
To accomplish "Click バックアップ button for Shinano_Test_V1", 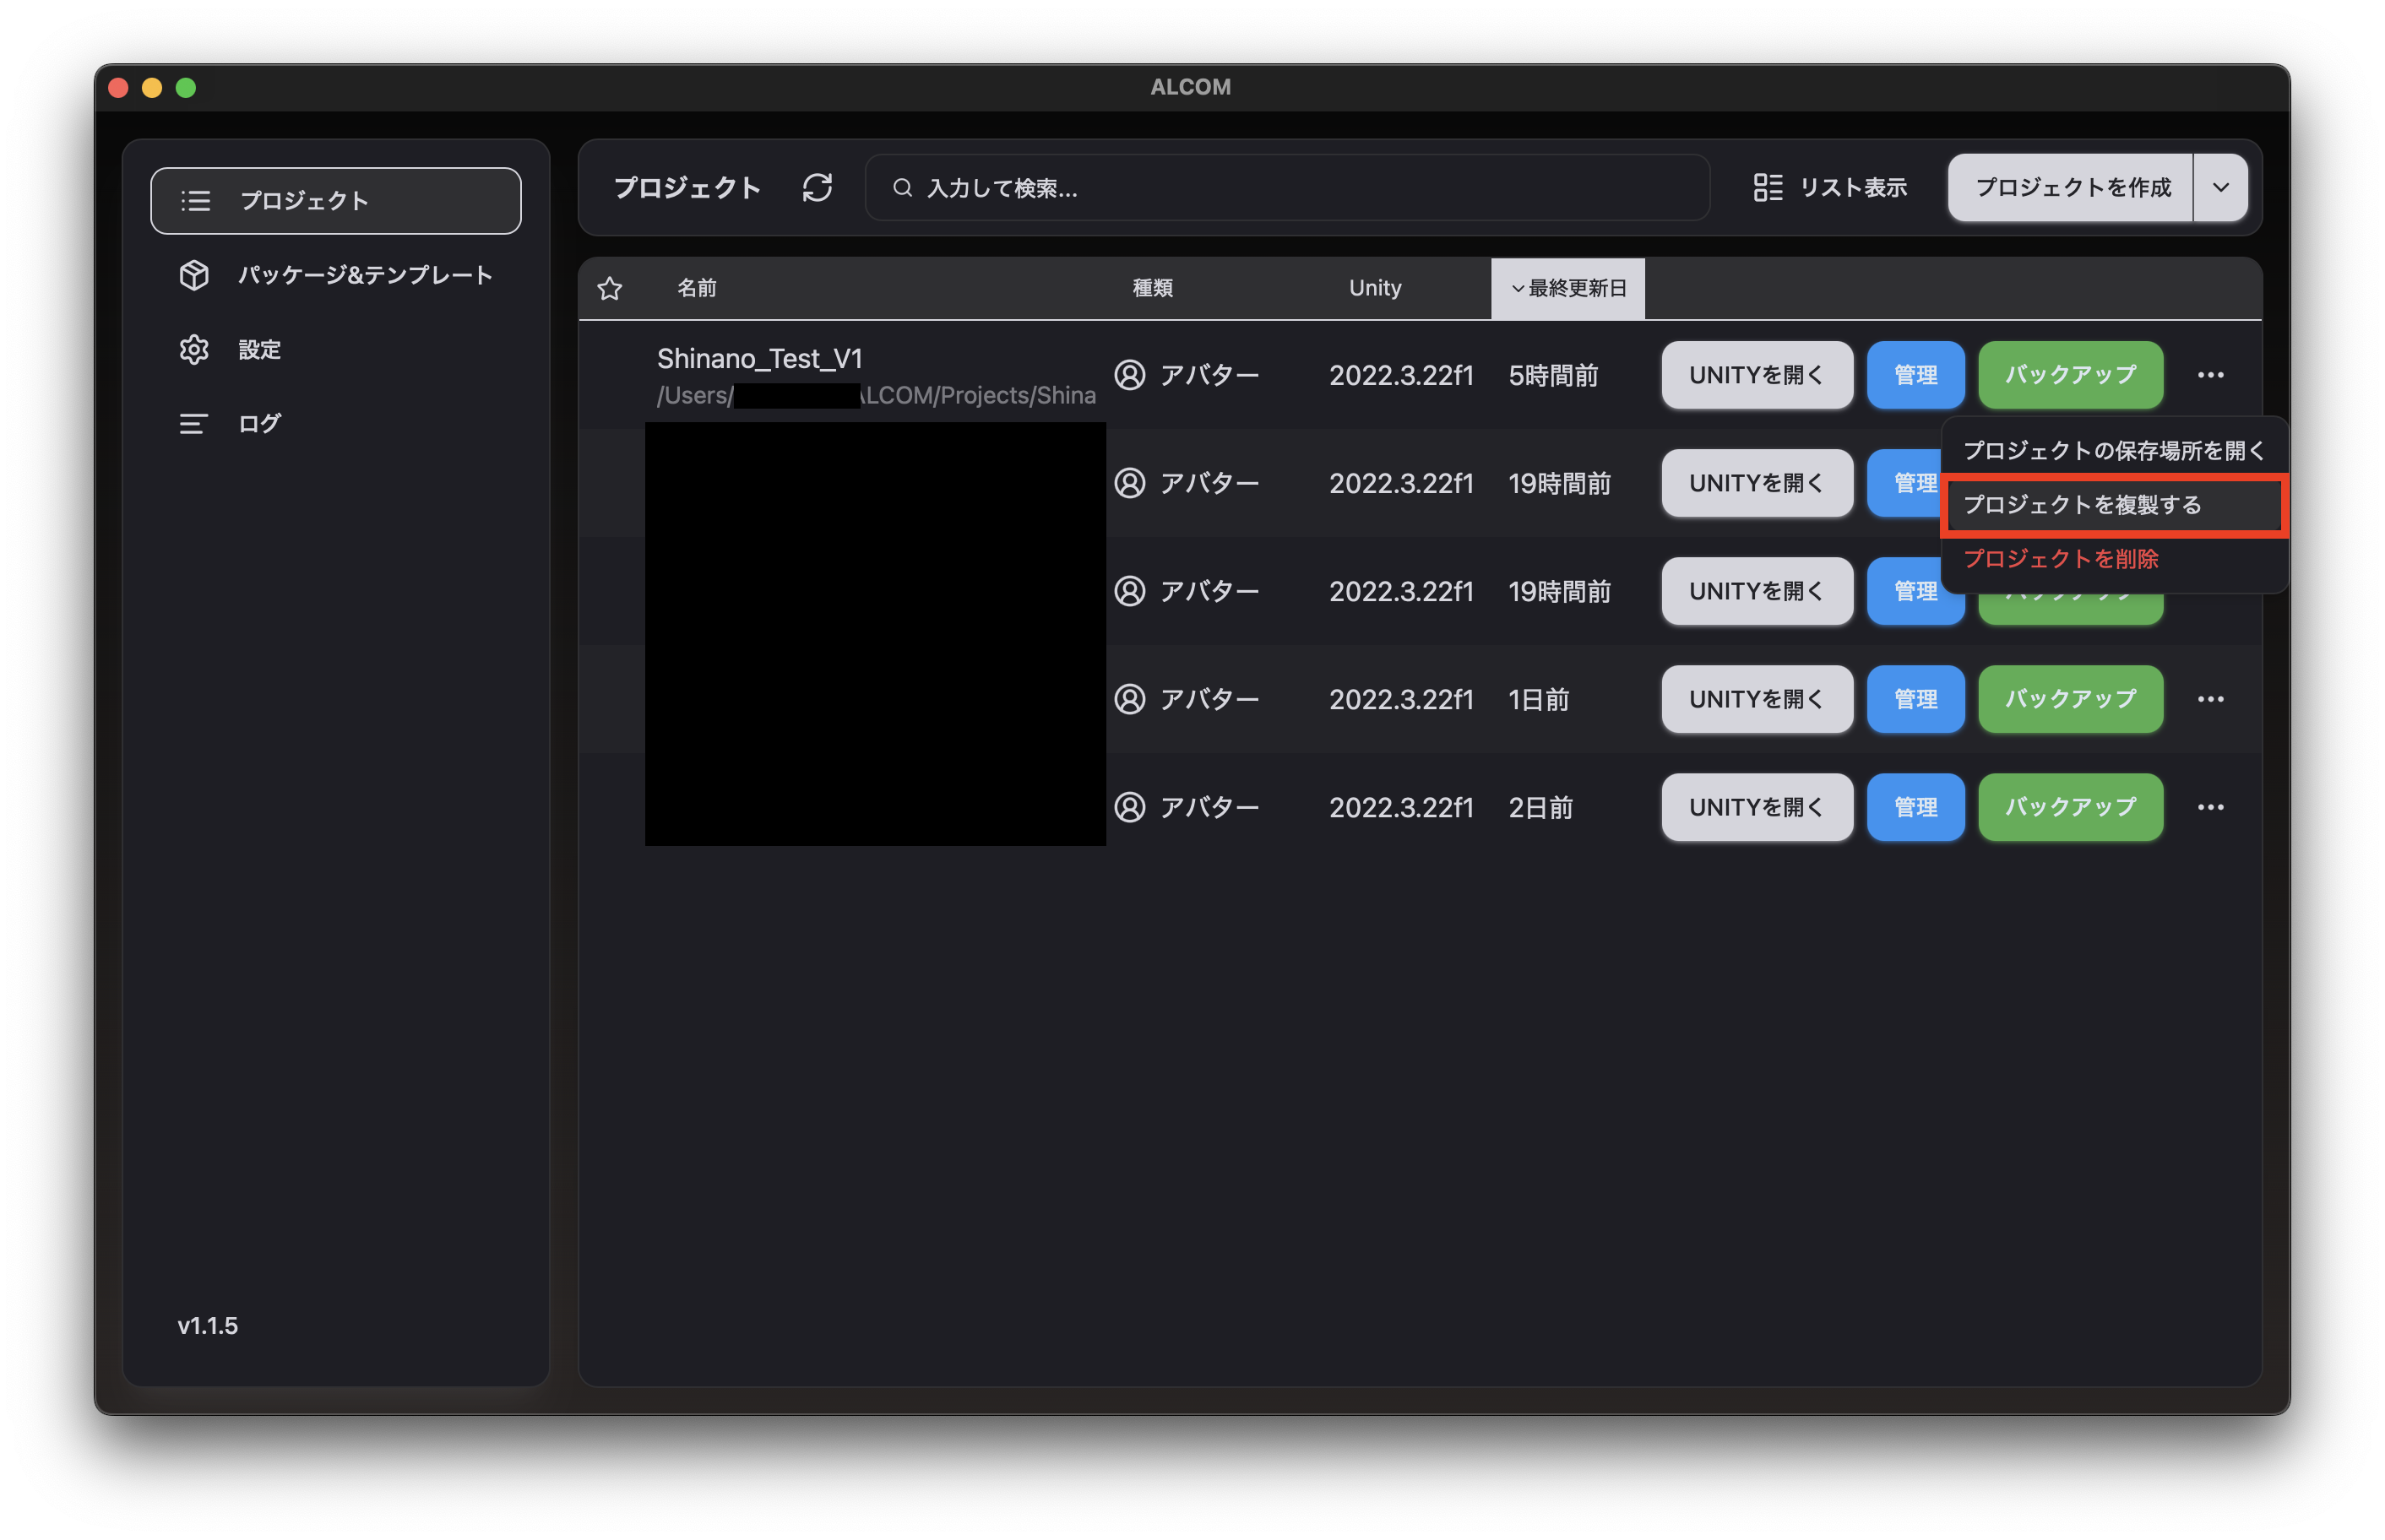I will coord(2069,375).
